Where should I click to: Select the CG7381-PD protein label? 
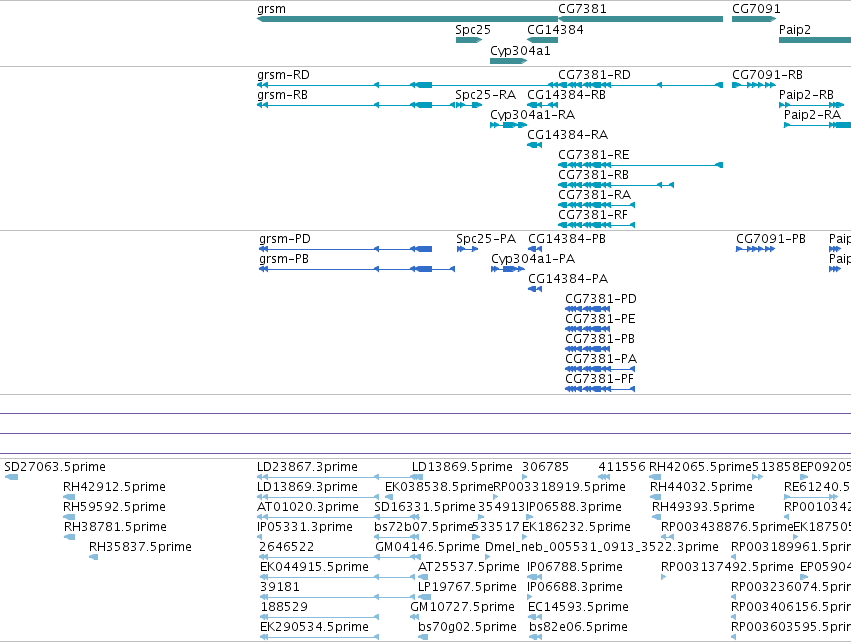click(x=601, y=300)
